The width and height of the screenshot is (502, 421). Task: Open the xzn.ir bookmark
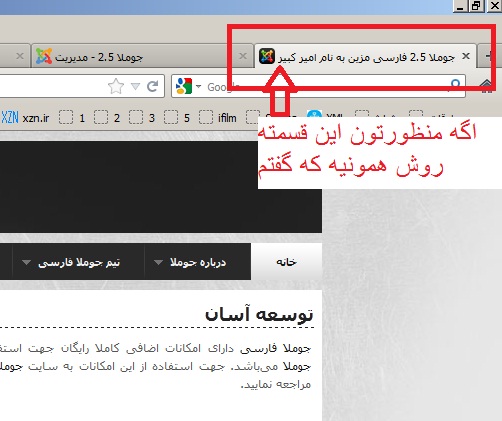pos(25,118)
